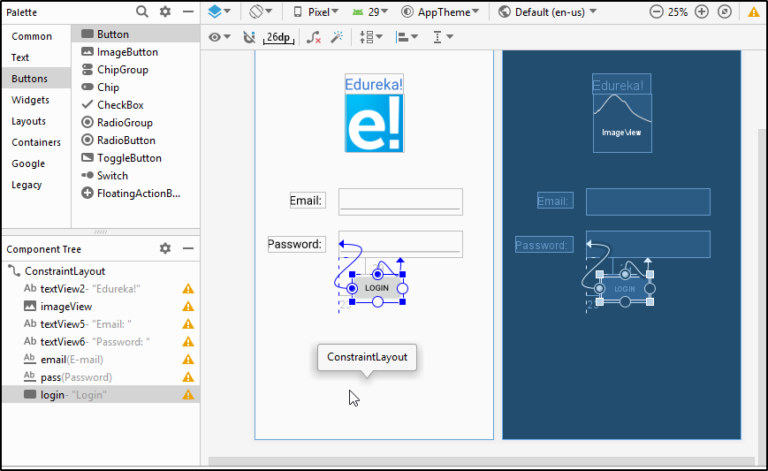Select the LOGIN button on the design canvas

(377, 288)
